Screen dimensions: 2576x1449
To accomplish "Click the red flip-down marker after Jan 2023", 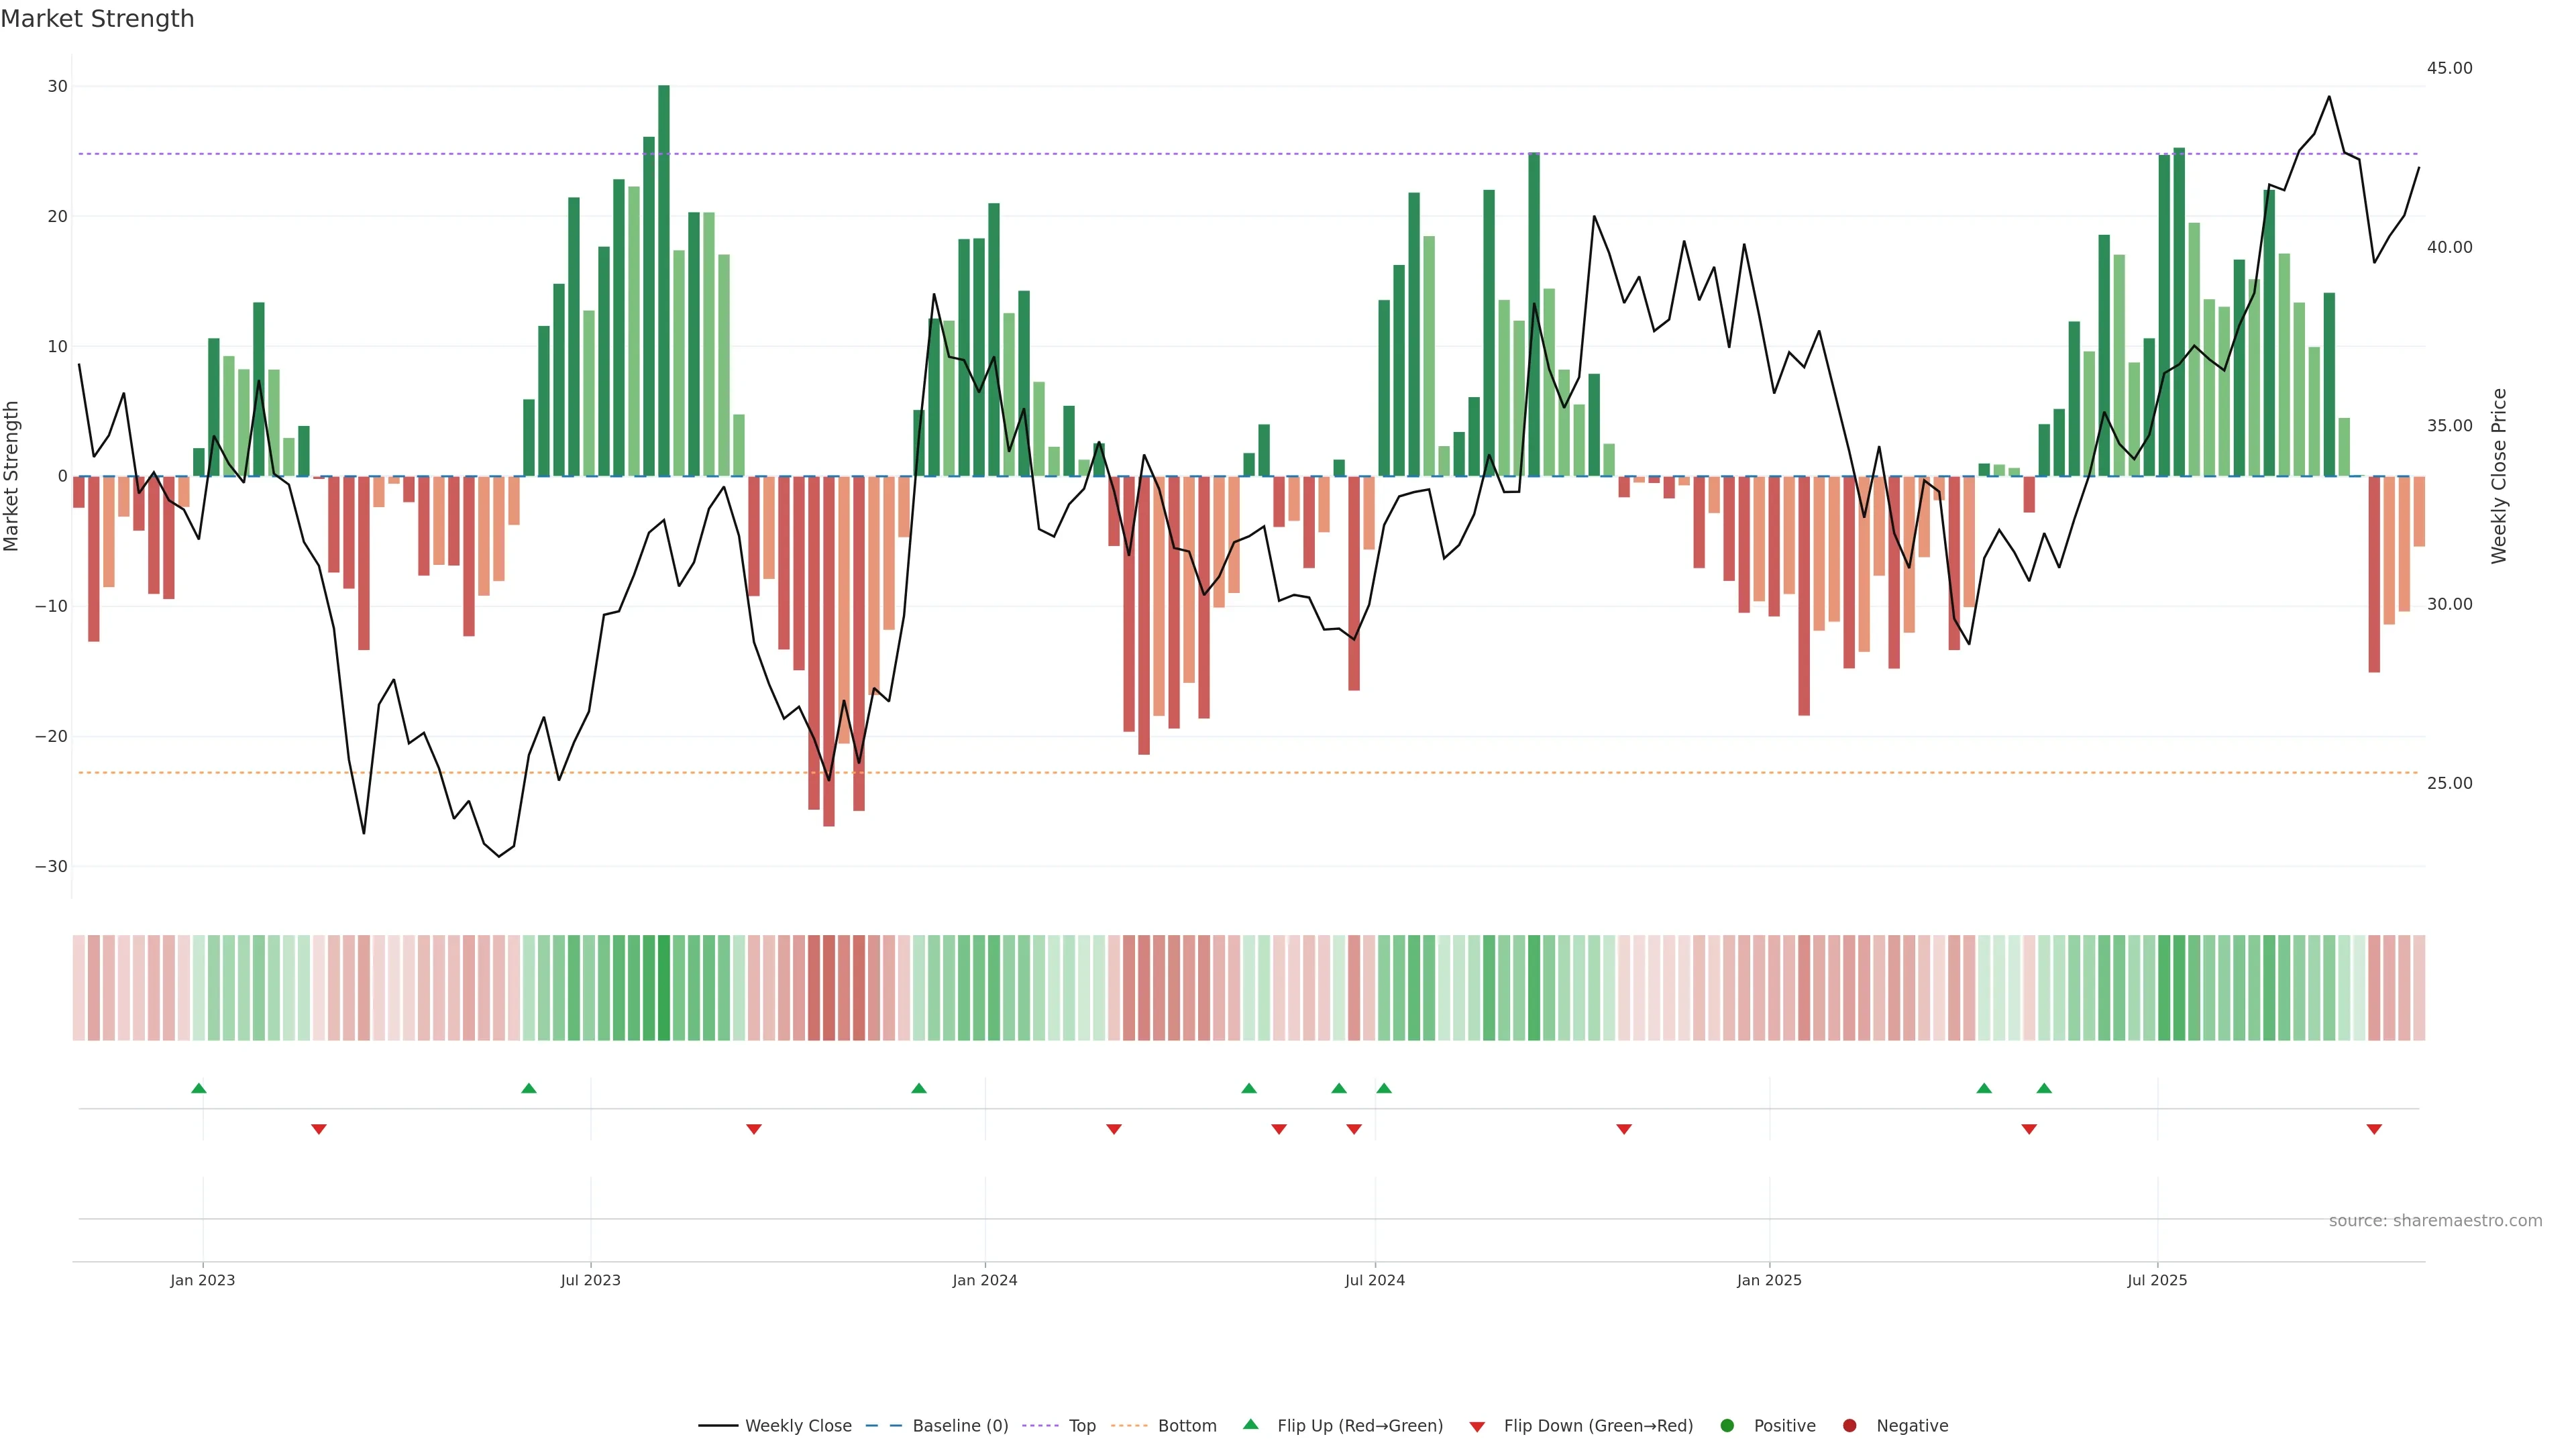I will (x=319, y=1129).
